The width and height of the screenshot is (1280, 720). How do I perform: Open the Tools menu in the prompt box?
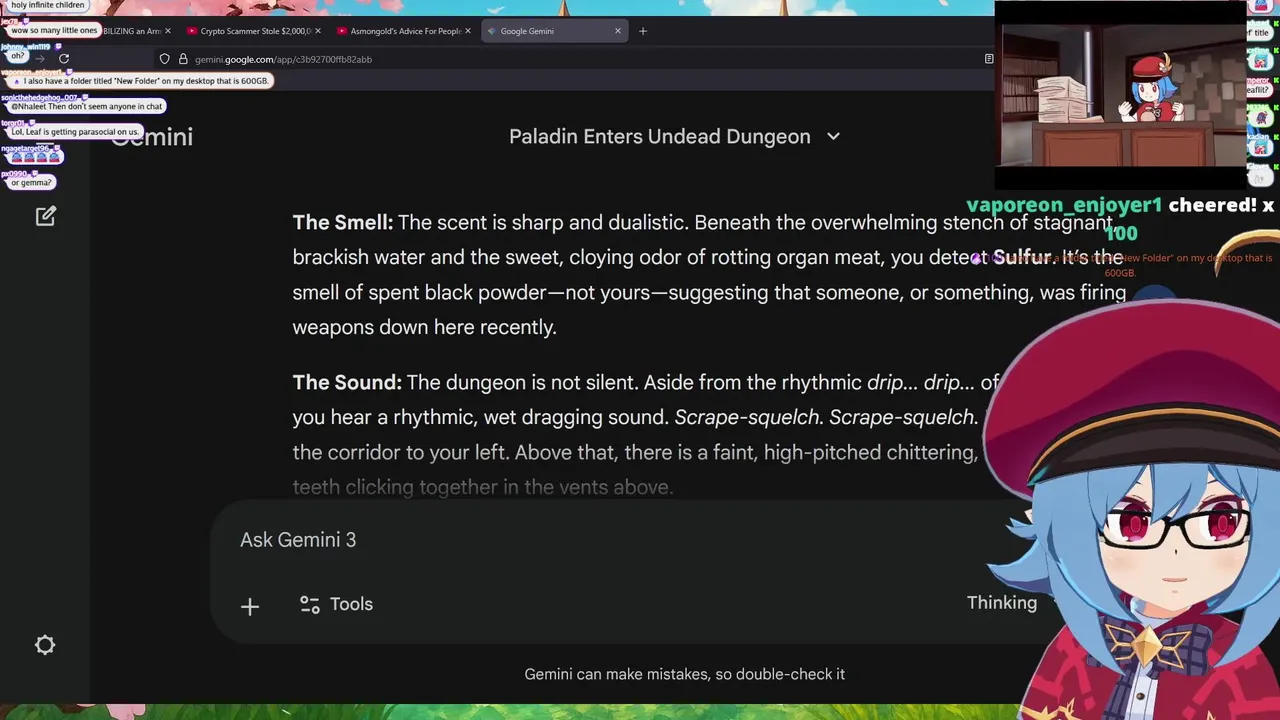point(336,604)
